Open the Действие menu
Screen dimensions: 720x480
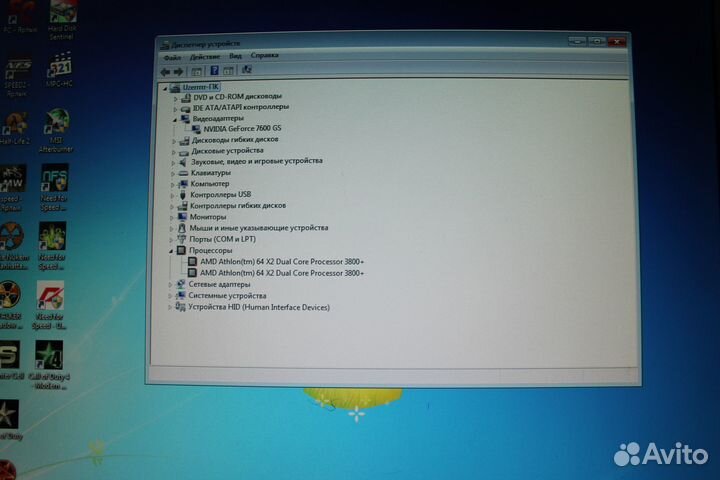click(205, 57)
